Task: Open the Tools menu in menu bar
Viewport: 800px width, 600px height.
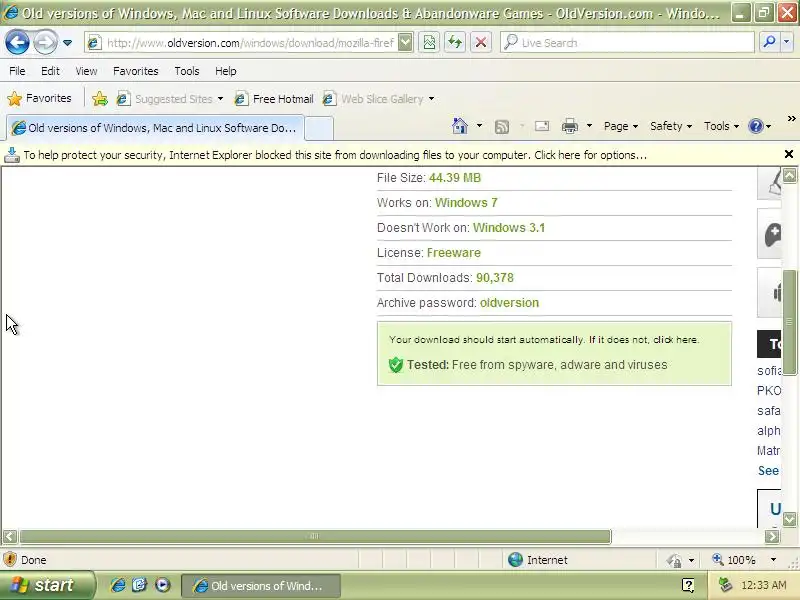Action: pos(187,71)
